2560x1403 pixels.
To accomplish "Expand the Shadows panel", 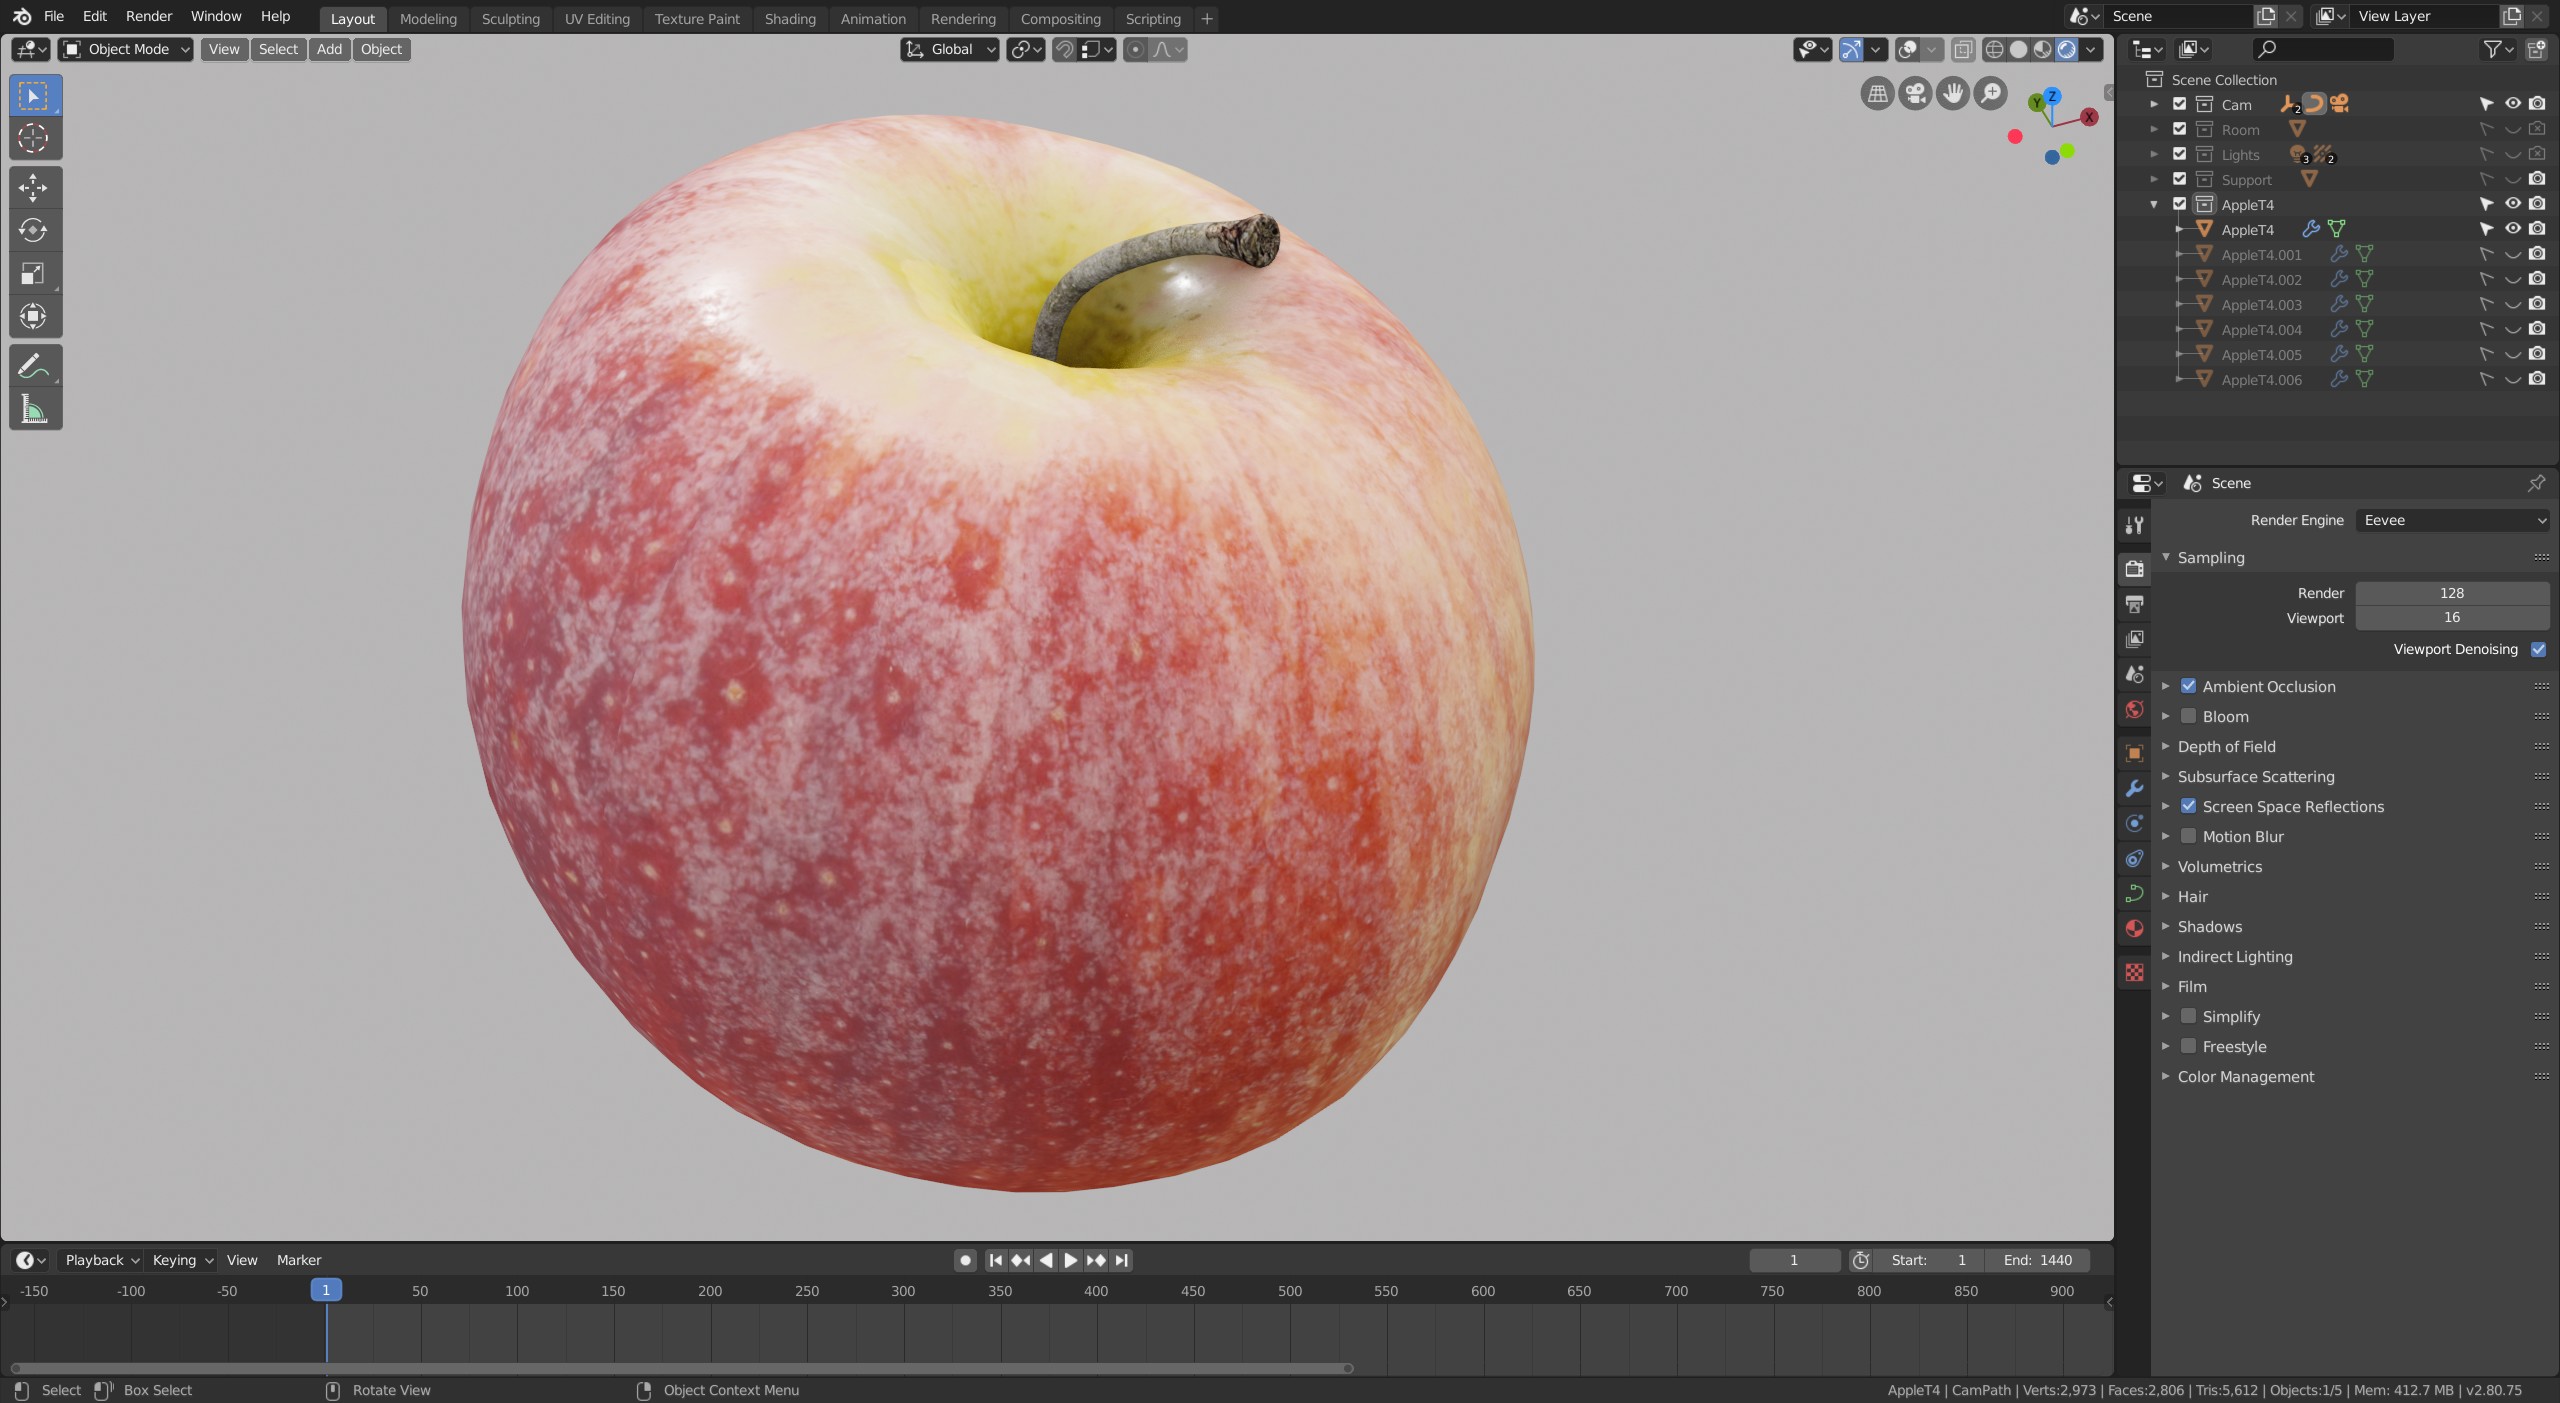I will (2209, 926).
